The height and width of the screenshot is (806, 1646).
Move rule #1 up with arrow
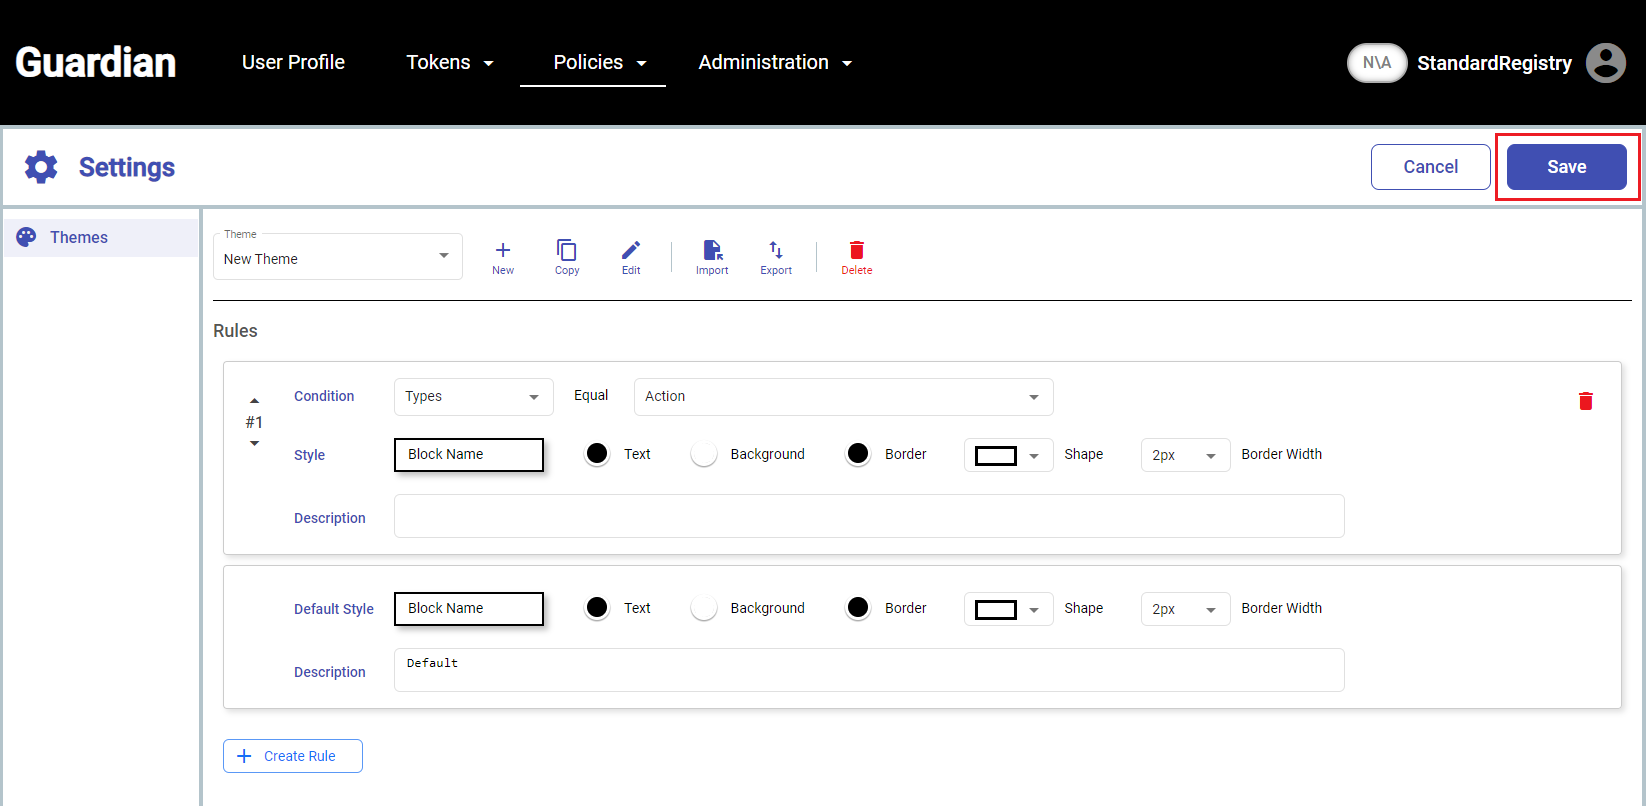click(x=254, y=401)
